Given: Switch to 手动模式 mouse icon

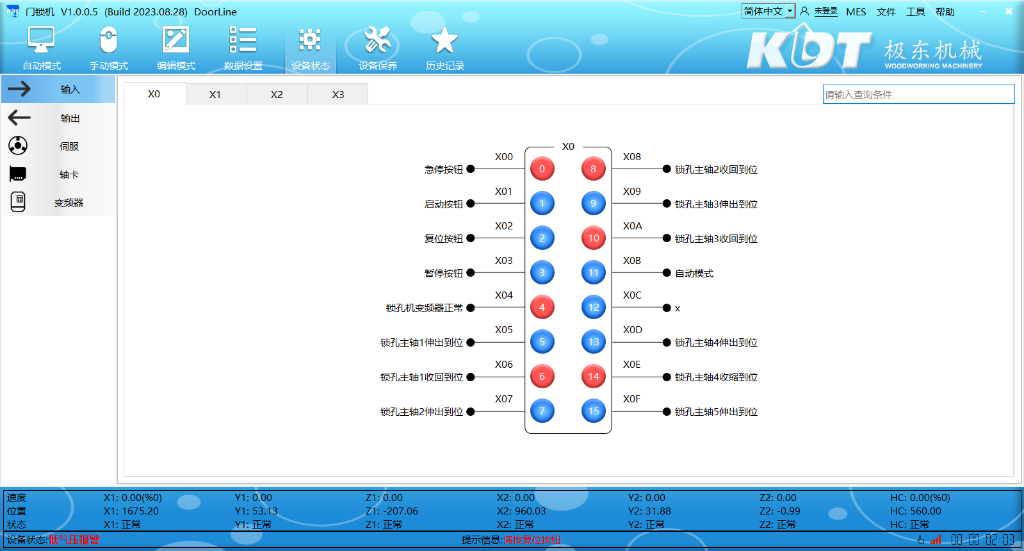Looking at the screenshot, I should (x=109, y=42).
